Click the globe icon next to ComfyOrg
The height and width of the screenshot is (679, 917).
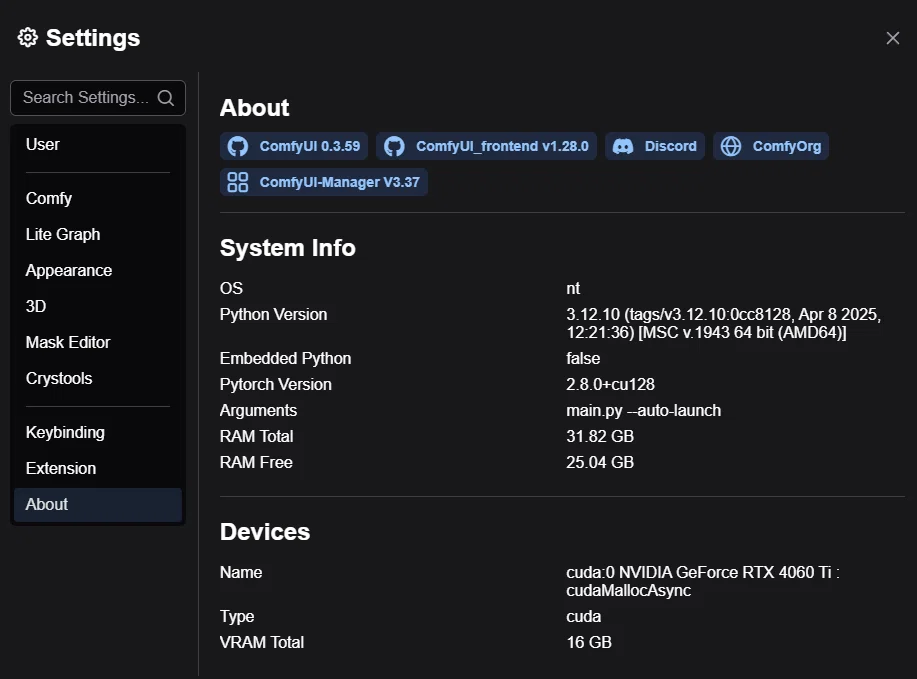731,146
